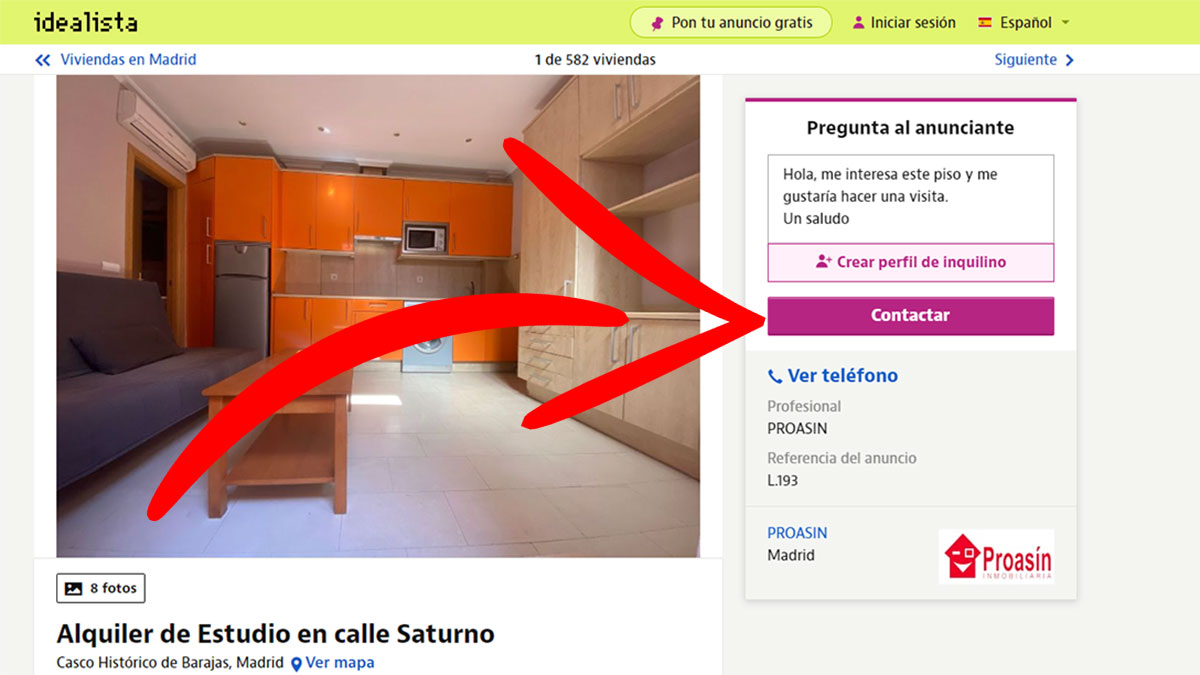The height and width of the screenshot is (675, 1200).
Task: Click the pin icon in Pon tu anuncio
Action: pos(657,22)
